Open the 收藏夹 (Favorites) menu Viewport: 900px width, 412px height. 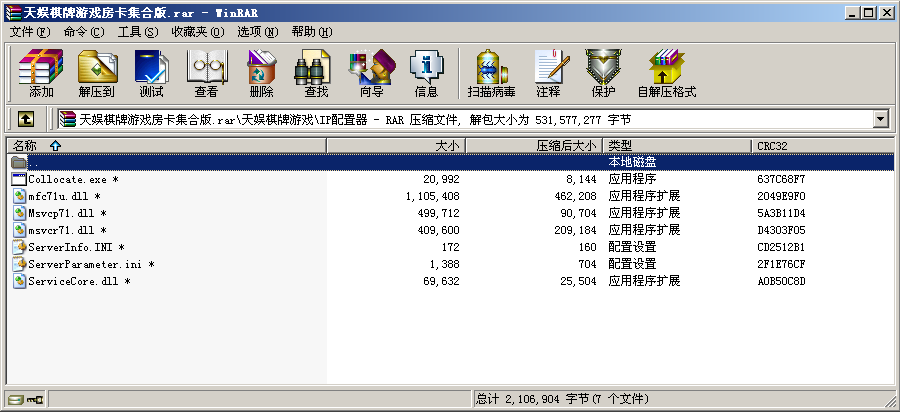pos(194,32)
